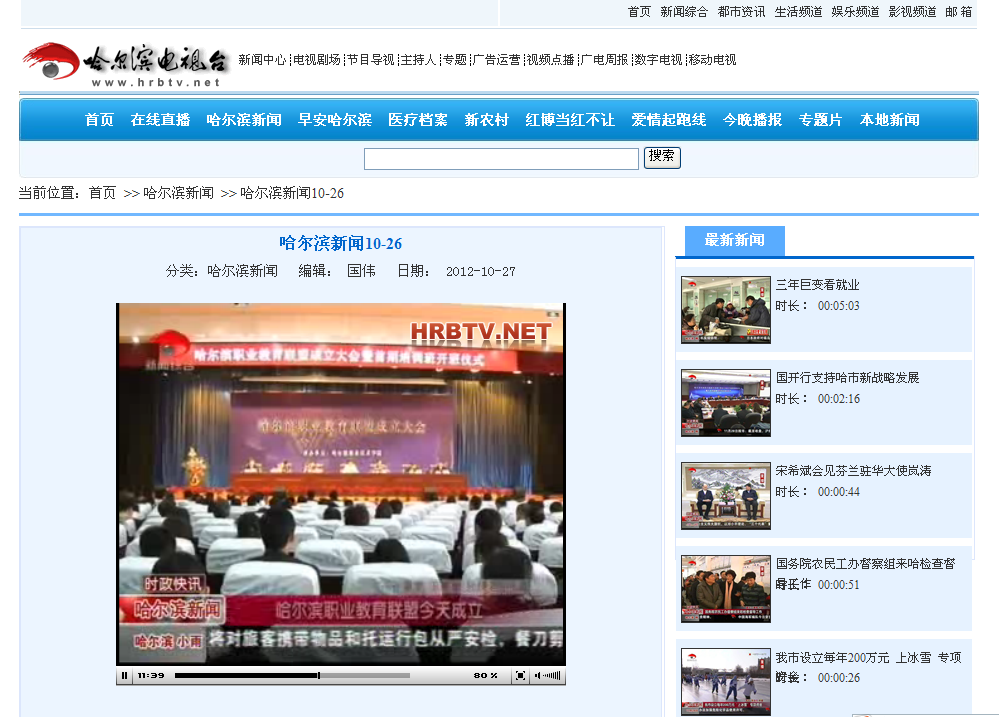Viewport: 999px width, 717px height.
Task: Click duration 00:05:03
Action: point(838,306)
